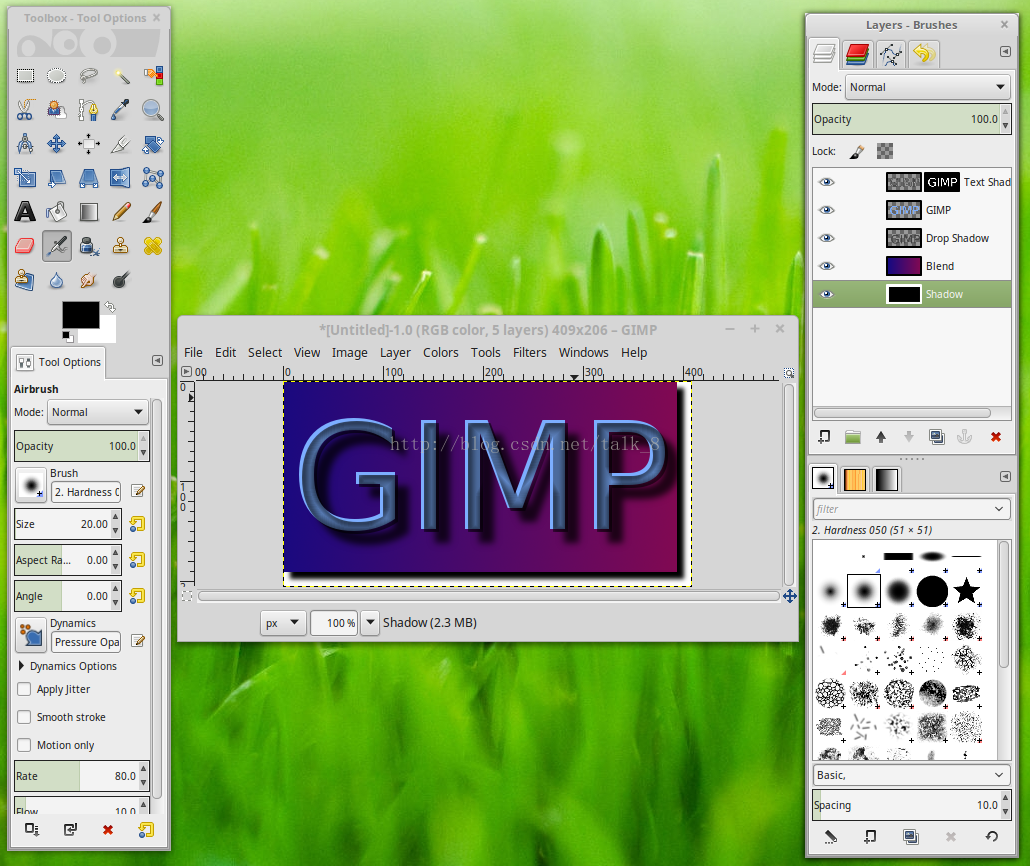
Task: Select the Smudge tool
Action: 89,280
